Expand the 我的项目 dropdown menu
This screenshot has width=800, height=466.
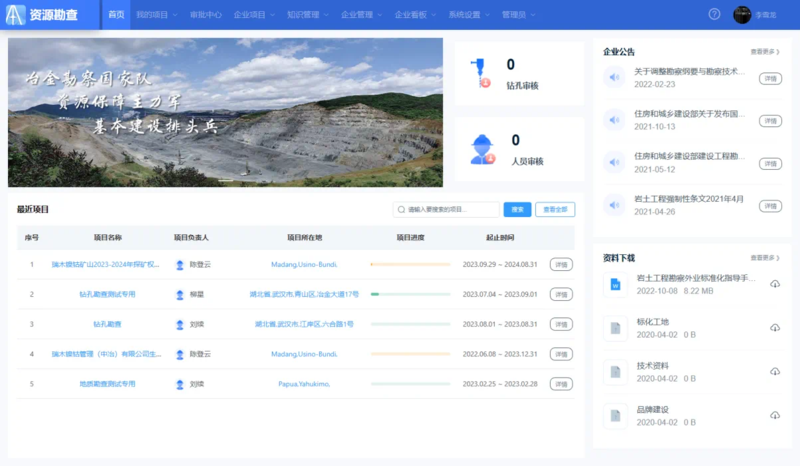[157, 15]
